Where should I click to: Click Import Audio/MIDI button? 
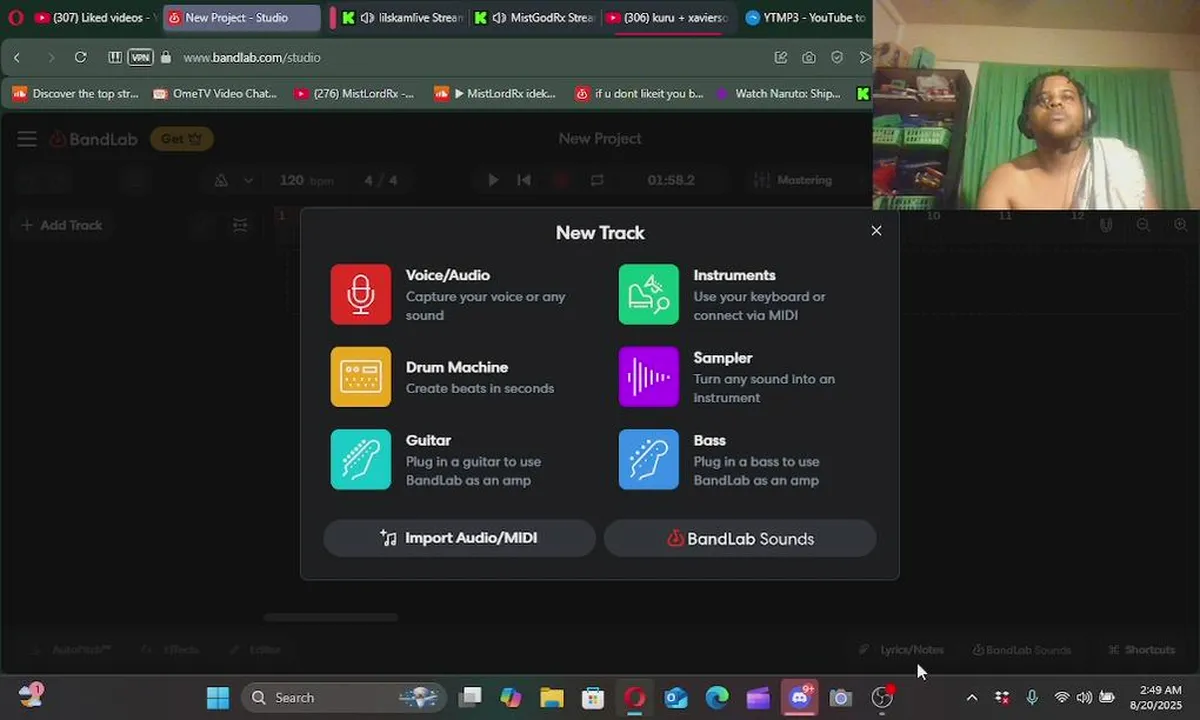click(459, 538)
